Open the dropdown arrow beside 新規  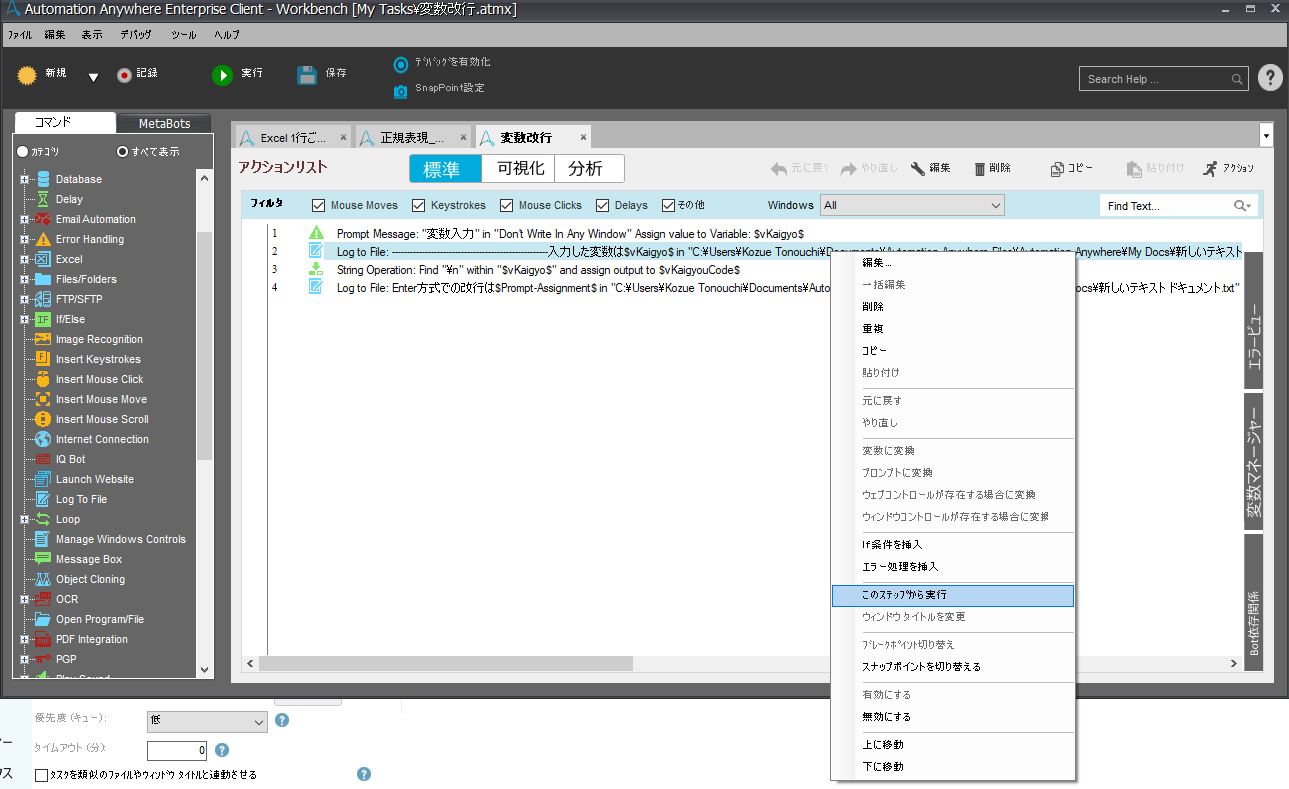pos(93,78)
